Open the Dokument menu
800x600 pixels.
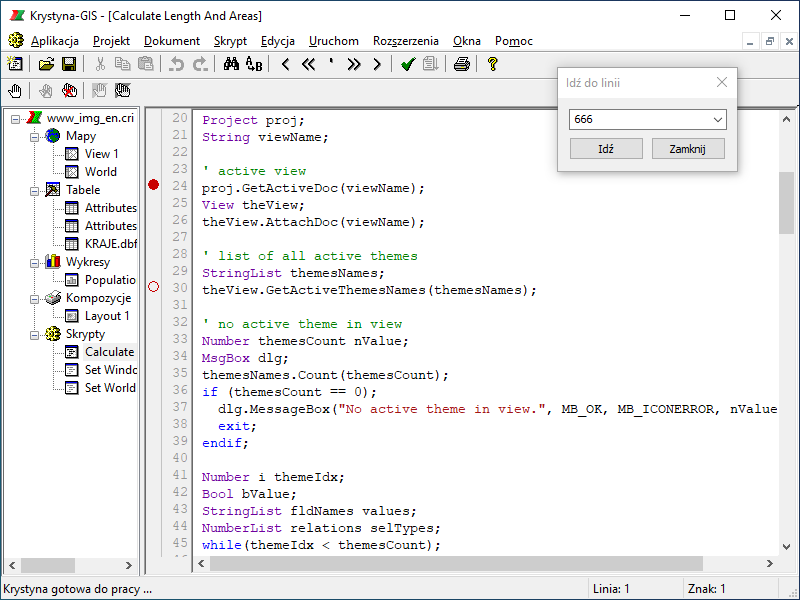(x=171, y=41)
